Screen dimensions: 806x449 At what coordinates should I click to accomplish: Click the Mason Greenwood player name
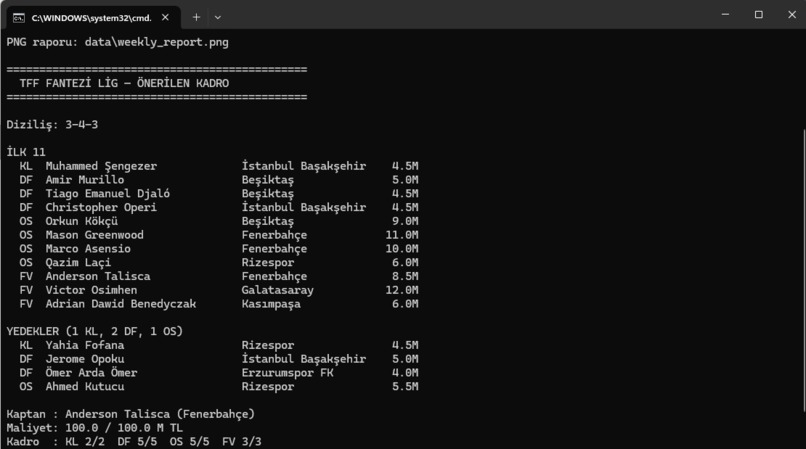tap(95, 235)
